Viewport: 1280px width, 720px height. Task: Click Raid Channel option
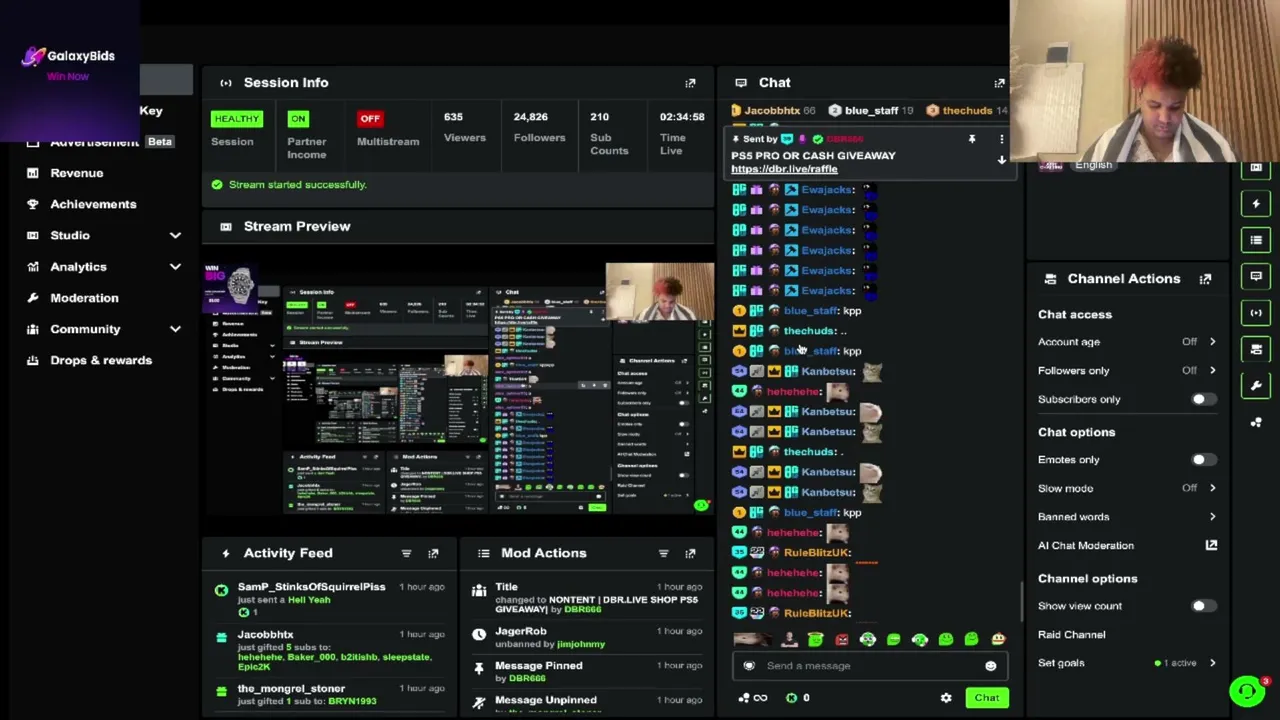1071,635
